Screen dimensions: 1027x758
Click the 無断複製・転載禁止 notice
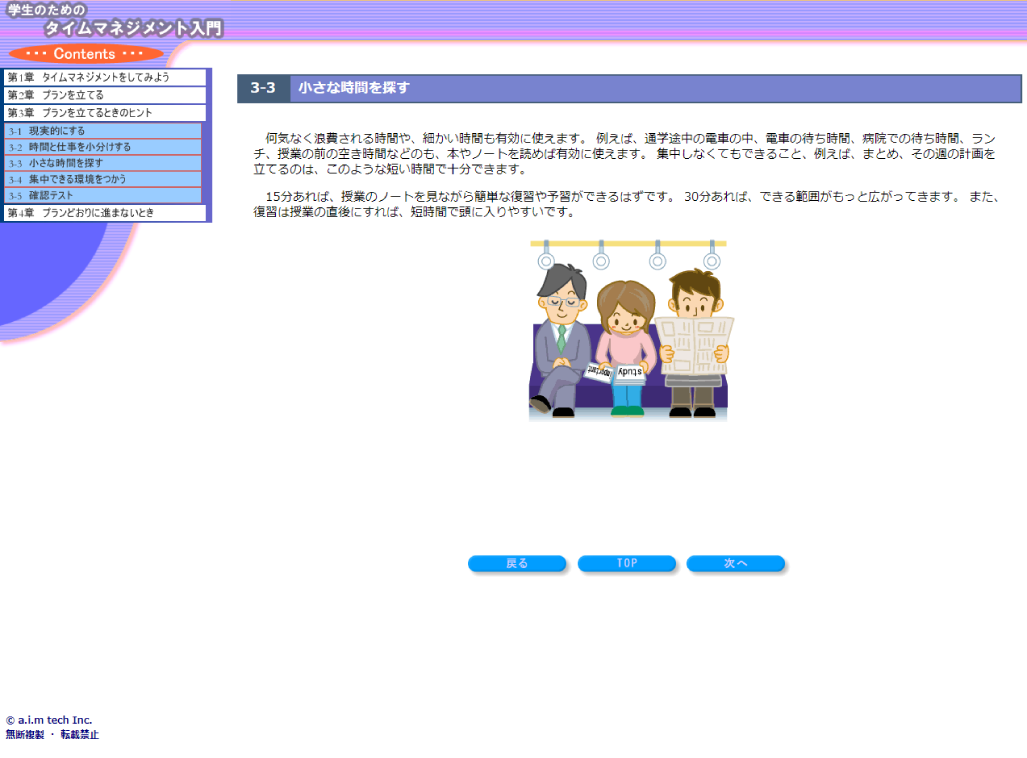52,735
